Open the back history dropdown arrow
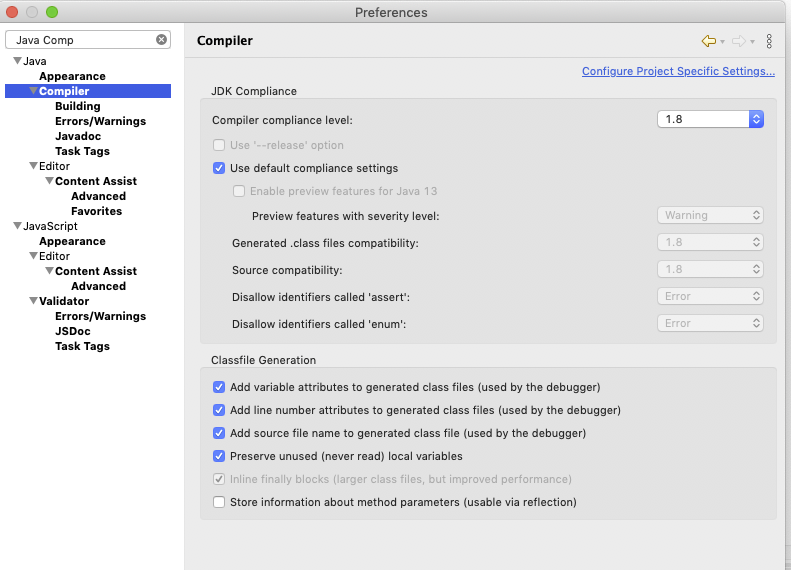791x570 pixels. pyautogui.click(x=722, y=41)
